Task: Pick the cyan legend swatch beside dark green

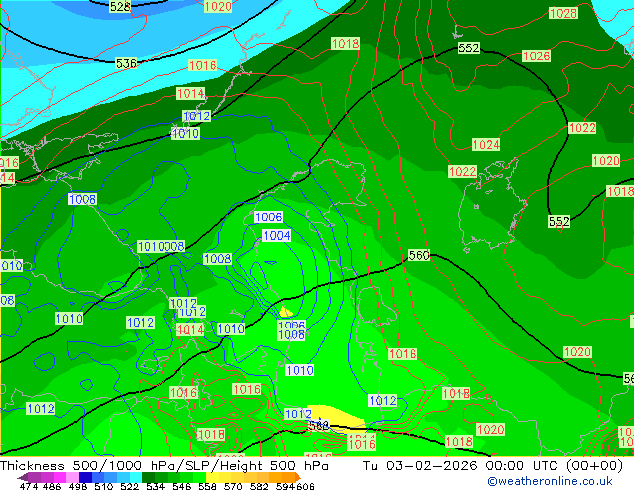Action: pos(136,477)
